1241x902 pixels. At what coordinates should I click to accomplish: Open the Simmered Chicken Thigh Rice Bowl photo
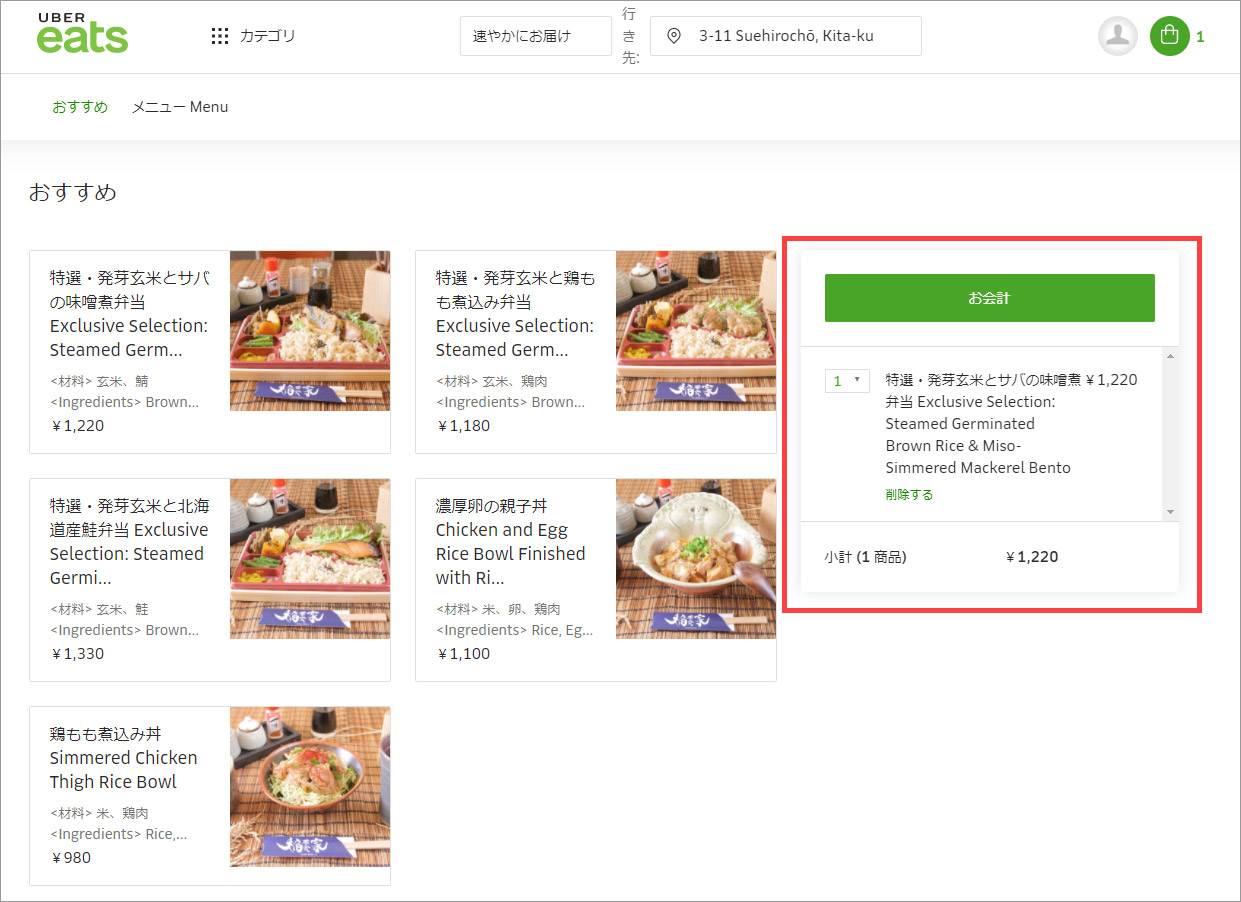click(x=310, y=787)
